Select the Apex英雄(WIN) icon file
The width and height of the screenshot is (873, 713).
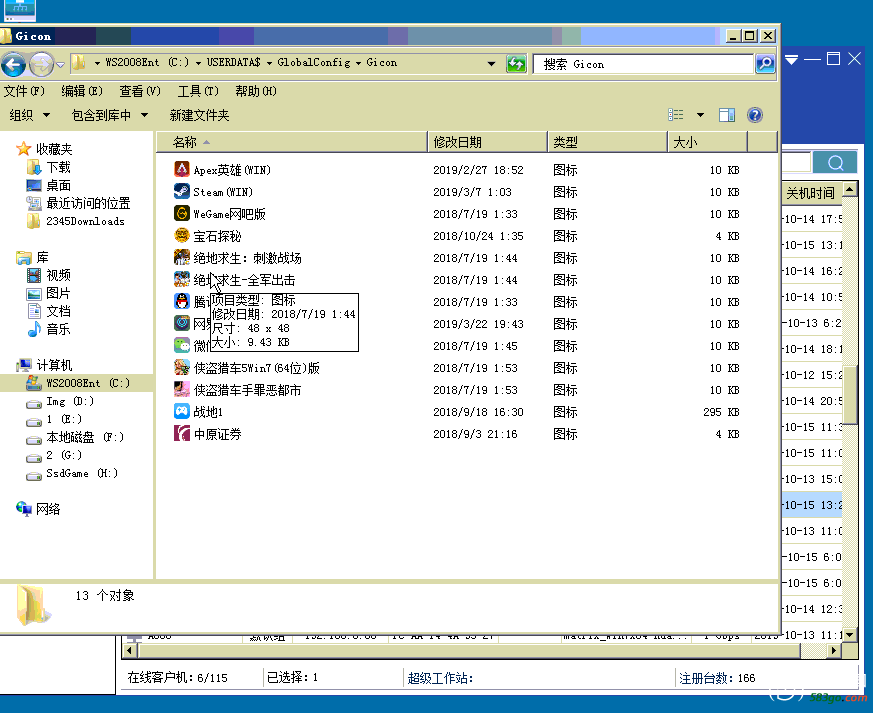pos(223,170)
